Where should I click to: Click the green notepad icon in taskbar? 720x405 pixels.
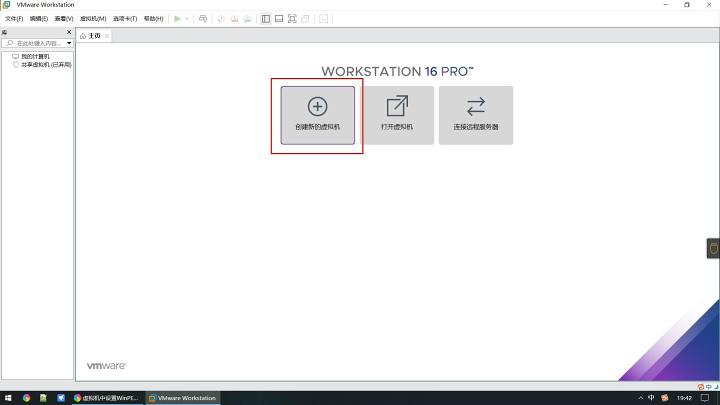tap(43, 398)
